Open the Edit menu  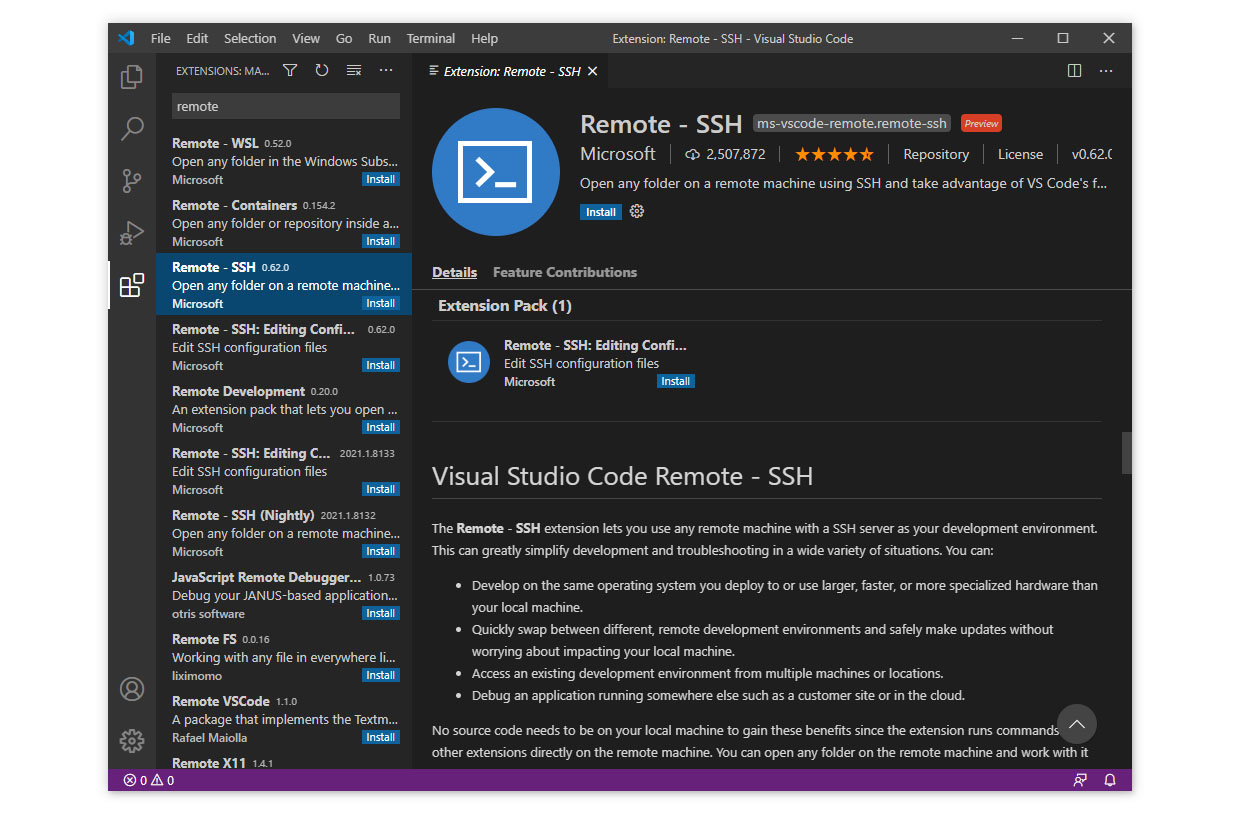[x=198, y=39]
